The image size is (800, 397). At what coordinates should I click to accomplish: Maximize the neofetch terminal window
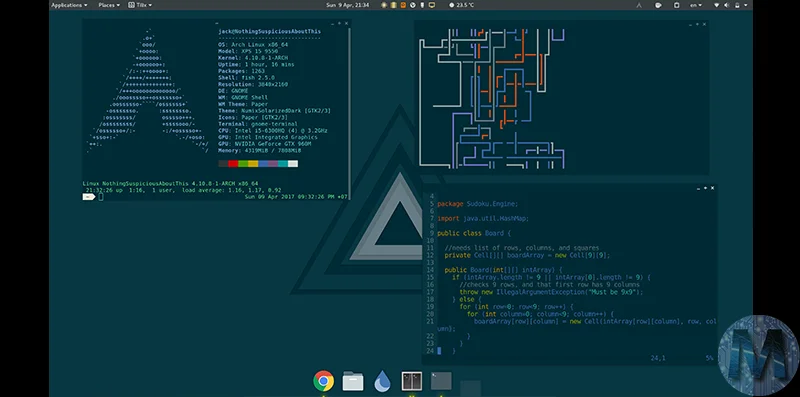pyautogui.click(x=339, y=23)
